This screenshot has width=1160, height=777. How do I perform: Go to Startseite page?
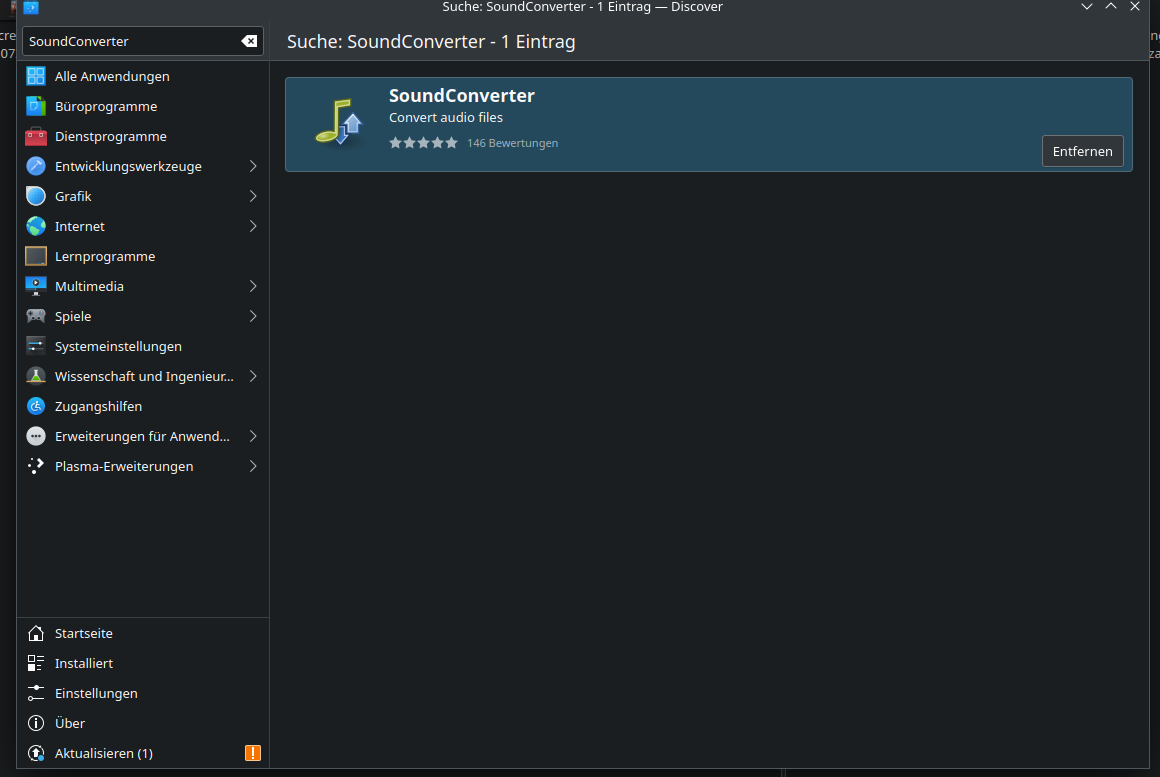[x=143, y=633]
